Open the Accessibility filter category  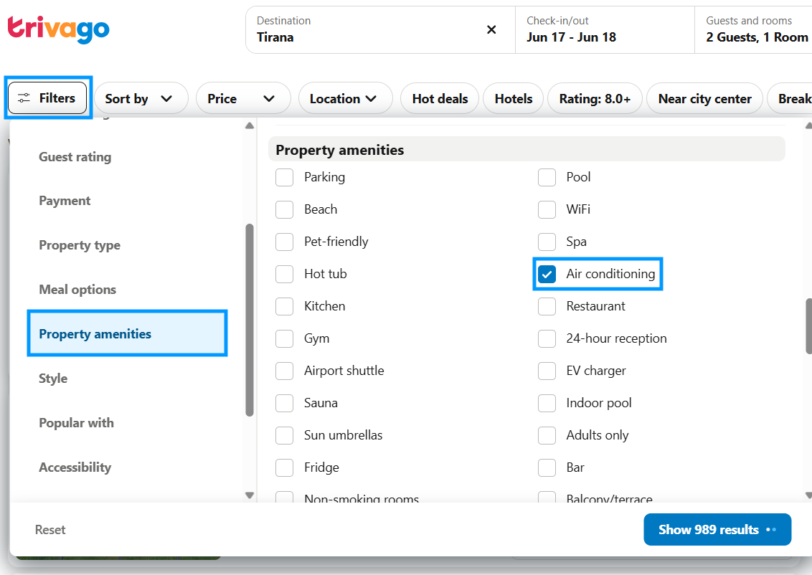(x=75, y=467)
